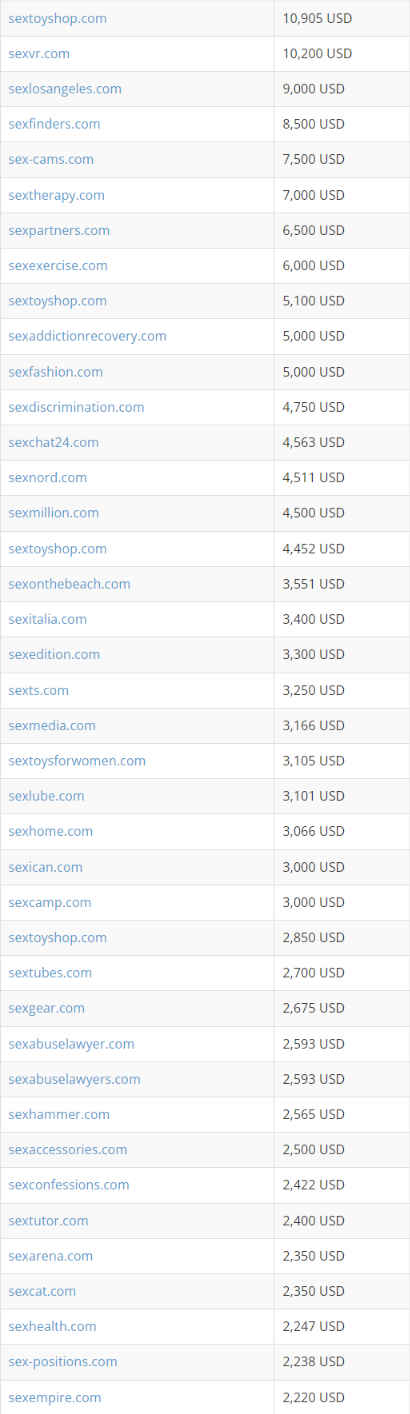Viewport: 410px width, 1414px height.
Task: Open the sexmillion.com domain
Action: [53, 513]
